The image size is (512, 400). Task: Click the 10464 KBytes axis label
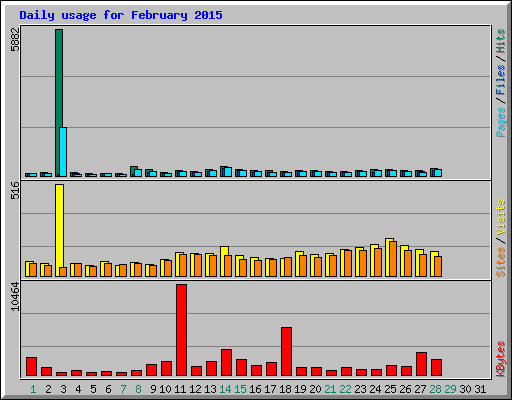pyautogui.click(x=15, y=297)
